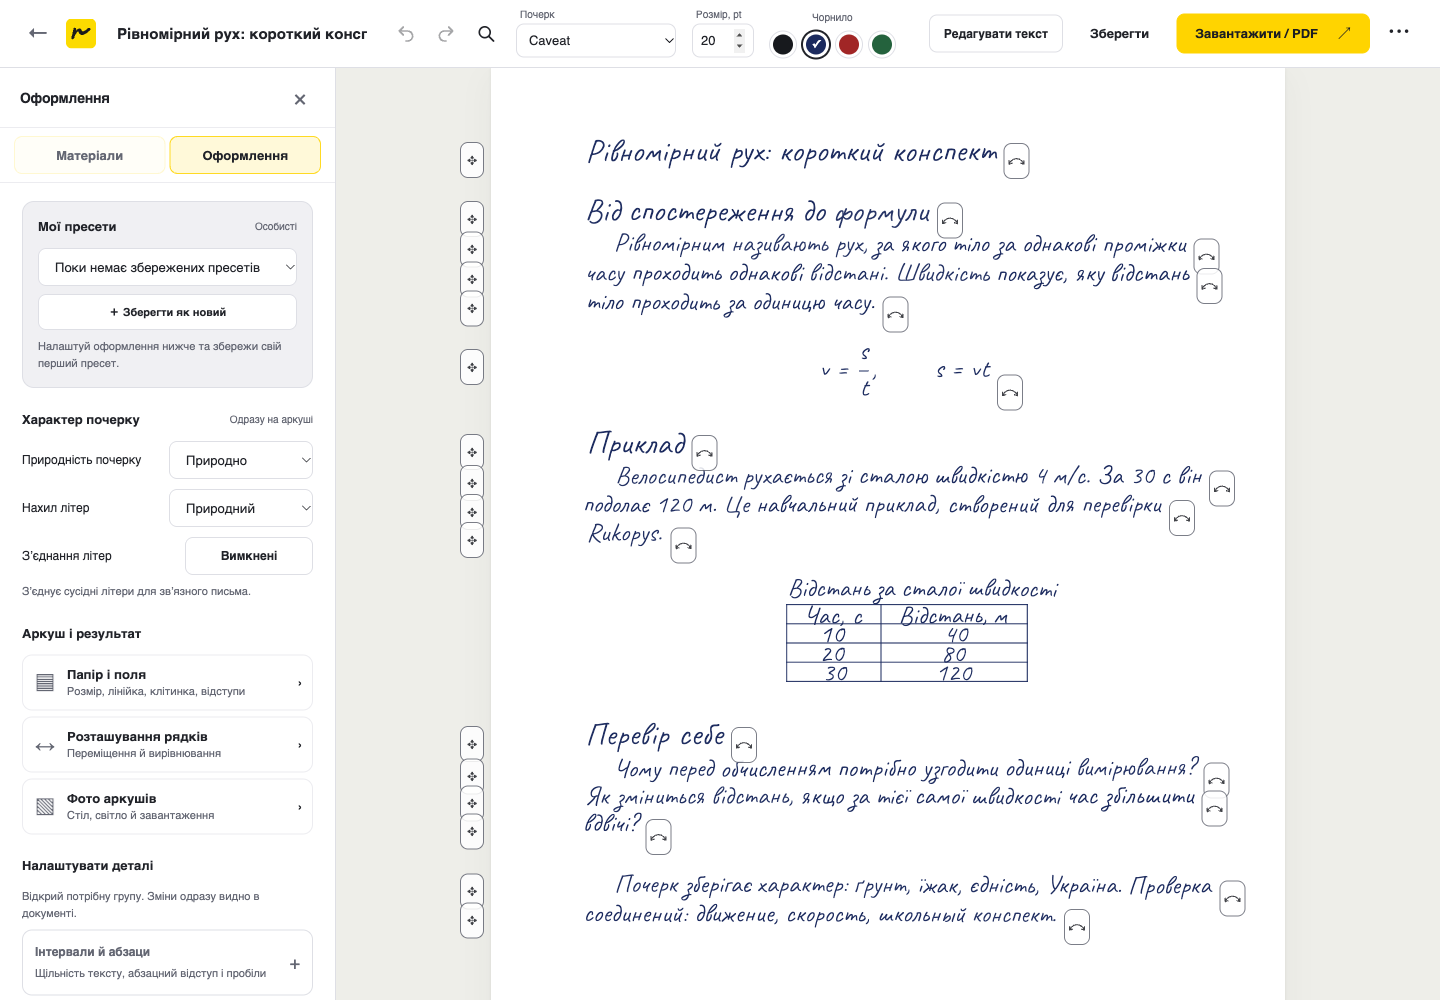This screenshot has width=1440, height=1000.
Task: Click the 'Редагувати текст' button
Action: coord(996,34)
